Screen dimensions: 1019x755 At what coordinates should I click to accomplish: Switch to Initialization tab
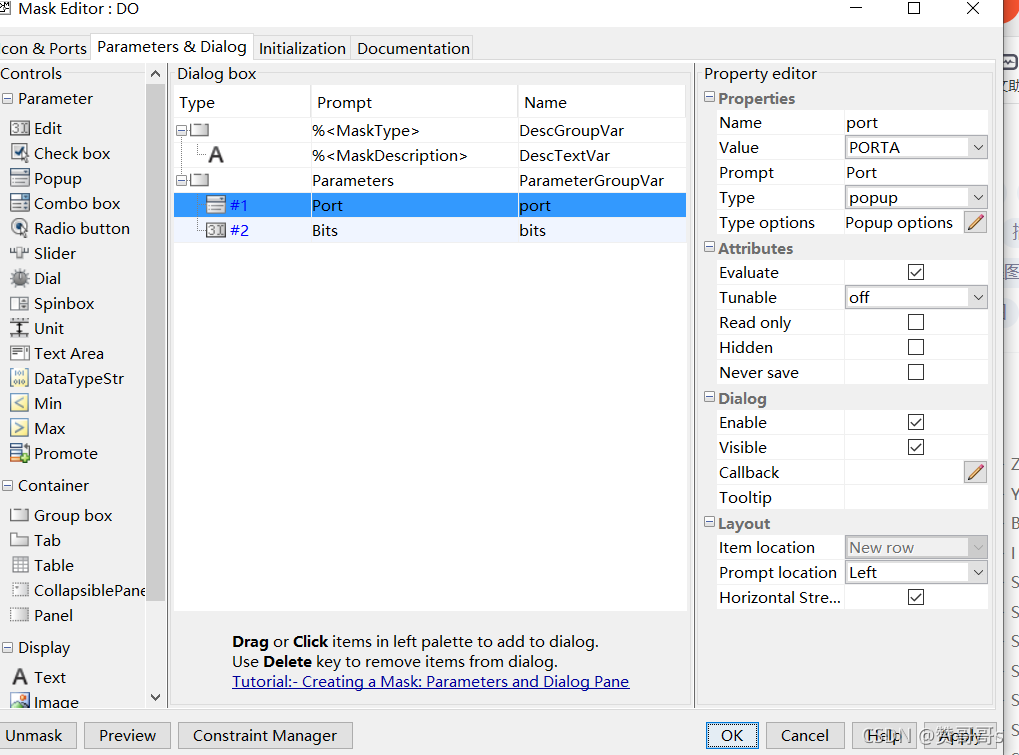click(x=302, y=49)
